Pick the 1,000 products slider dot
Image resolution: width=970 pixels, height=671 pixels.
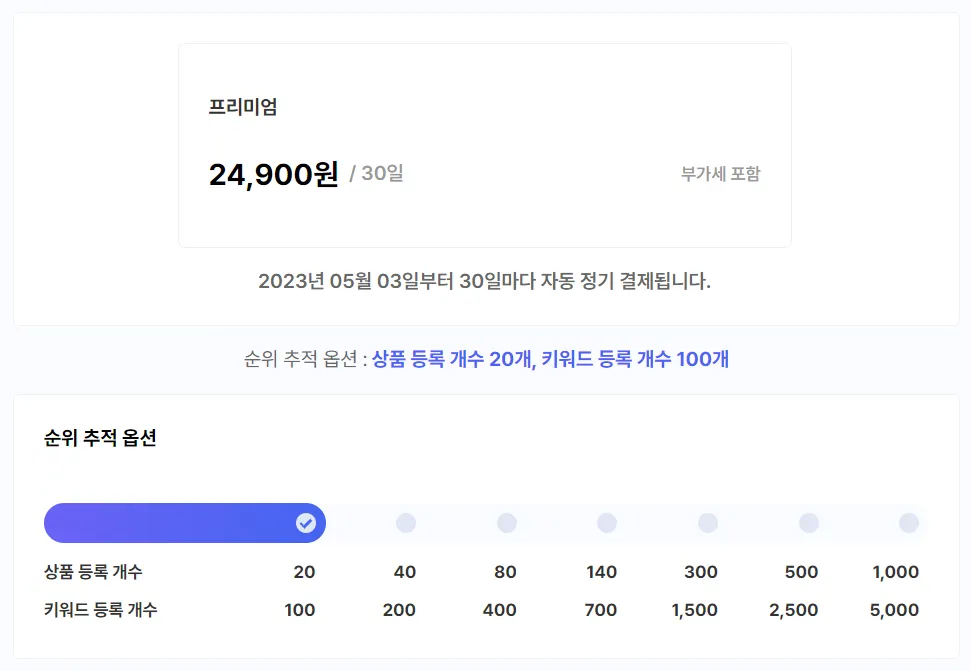click(909, 523)
